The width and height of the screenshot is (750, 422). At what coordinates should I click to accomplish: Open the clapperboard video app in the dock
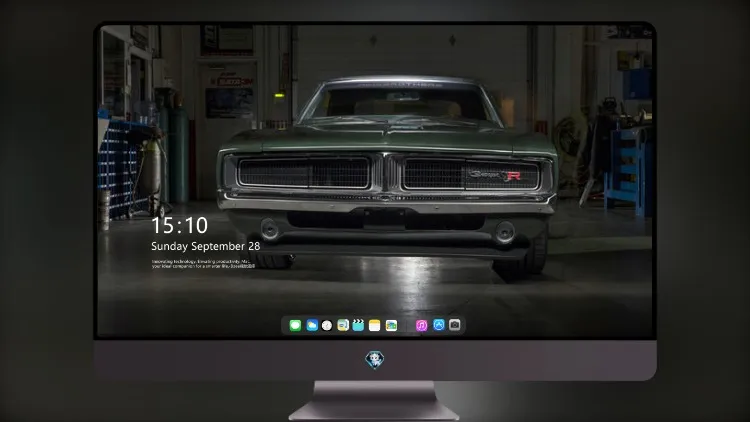(x=358, y=326)
